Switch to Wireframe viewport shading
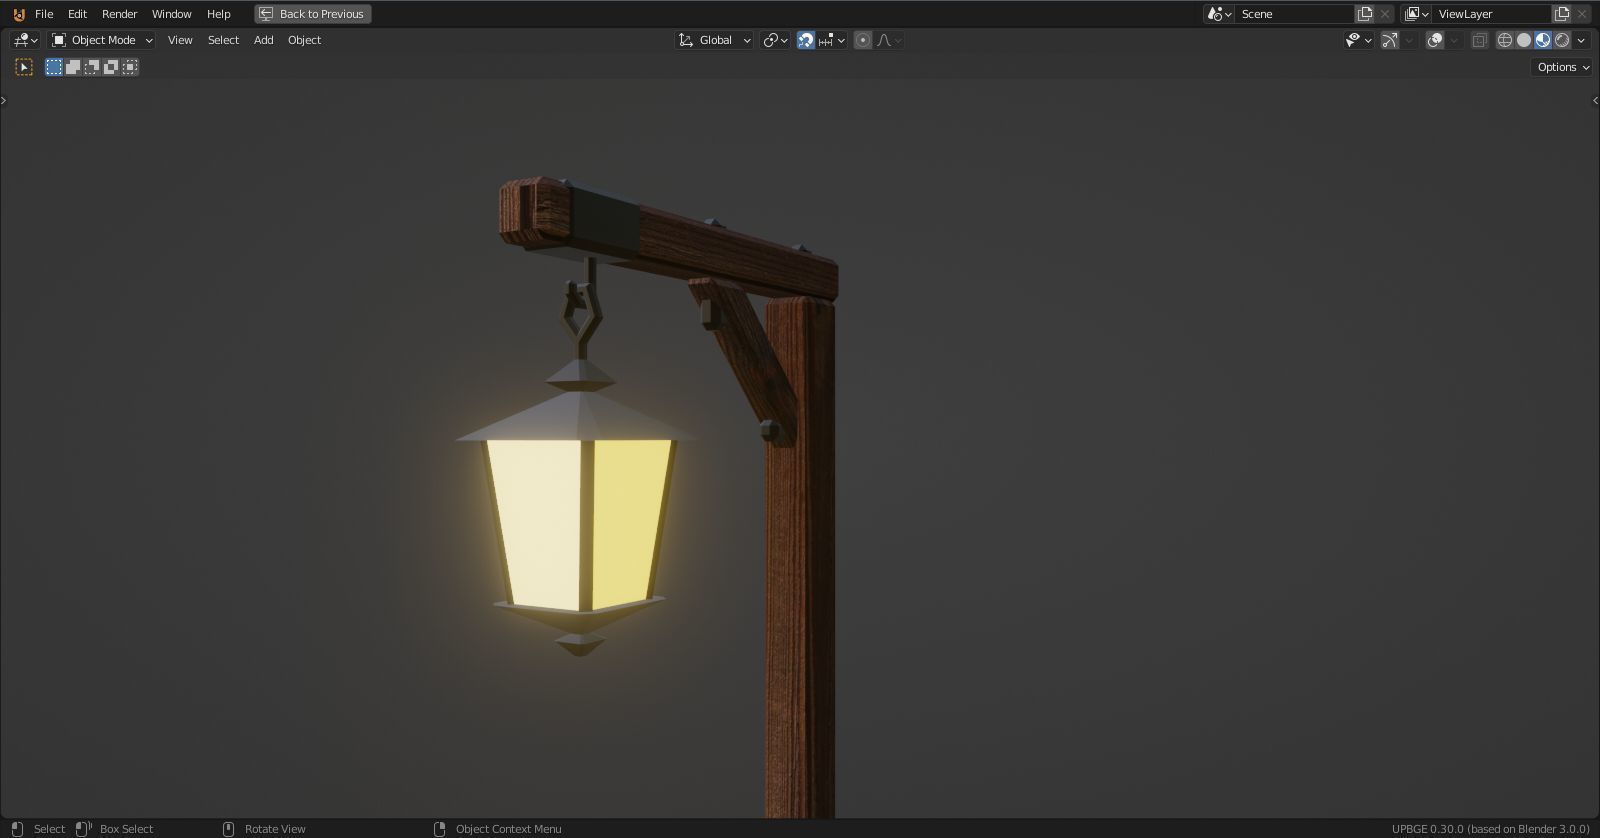The image size is (1600, 838). coord(1505,40)
